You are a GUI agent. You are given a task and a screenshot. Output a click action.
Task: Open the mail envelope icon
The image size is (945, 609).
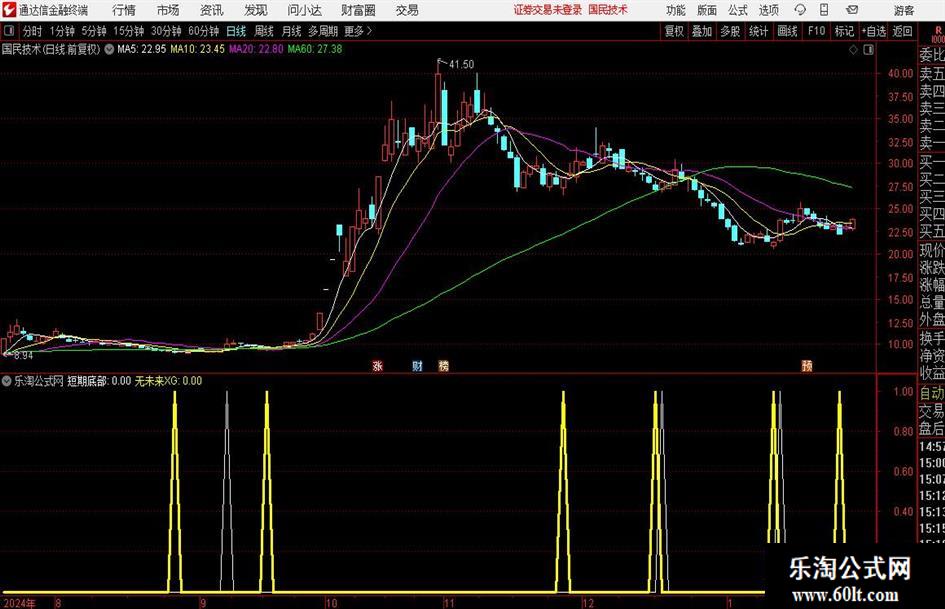[852, 10]
